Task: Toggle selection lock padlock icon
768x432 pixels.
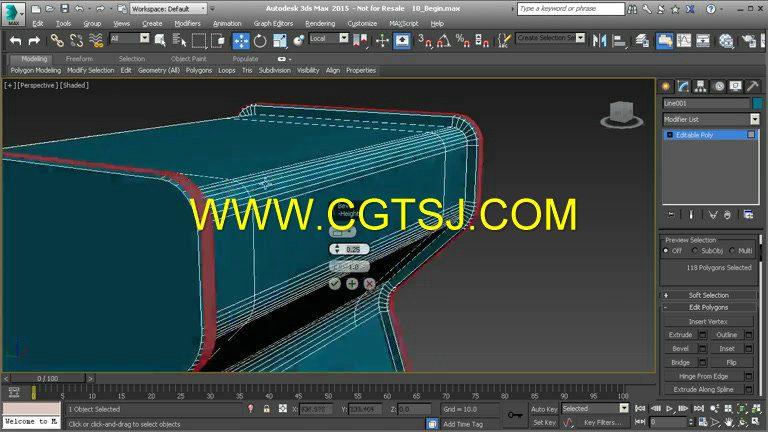Action: pos(266,408)
